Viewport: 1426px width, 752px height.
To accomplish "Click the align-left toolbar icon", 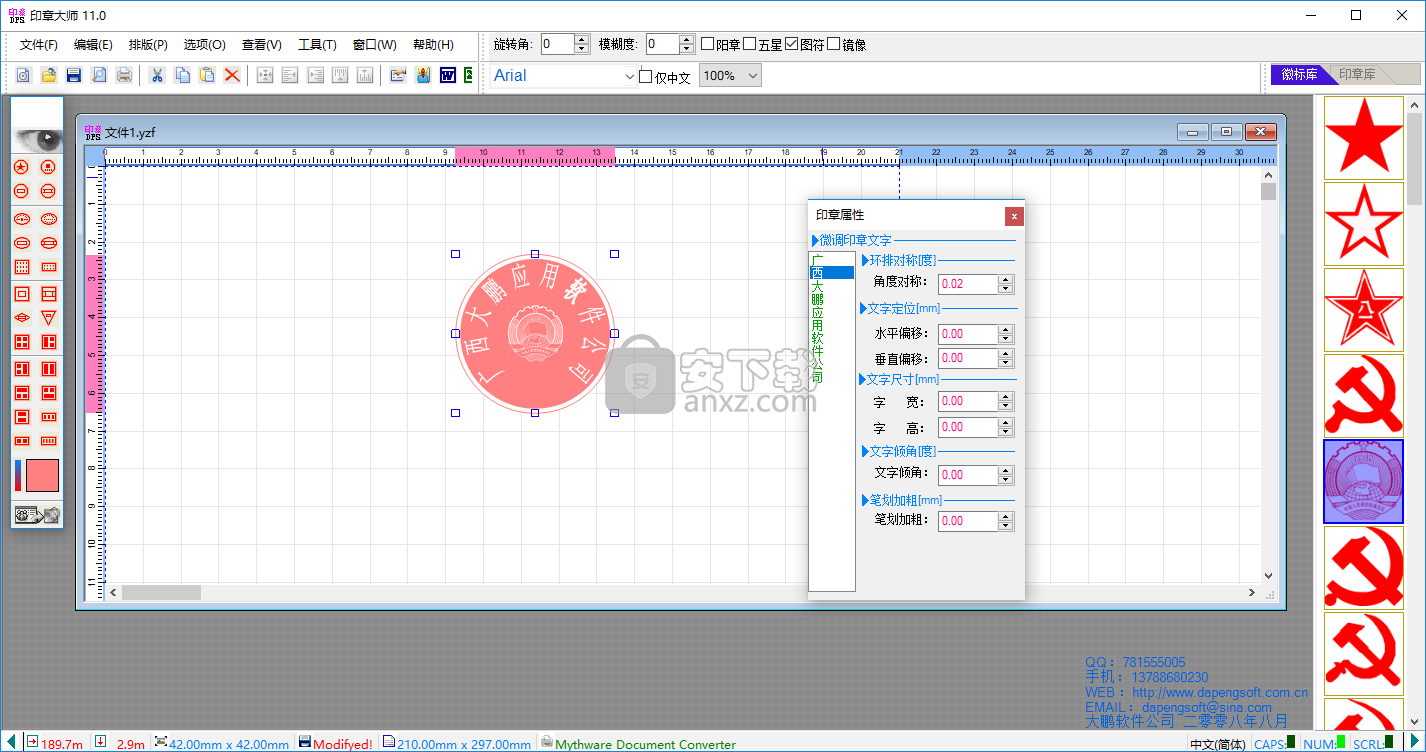I will coord(290,75).
